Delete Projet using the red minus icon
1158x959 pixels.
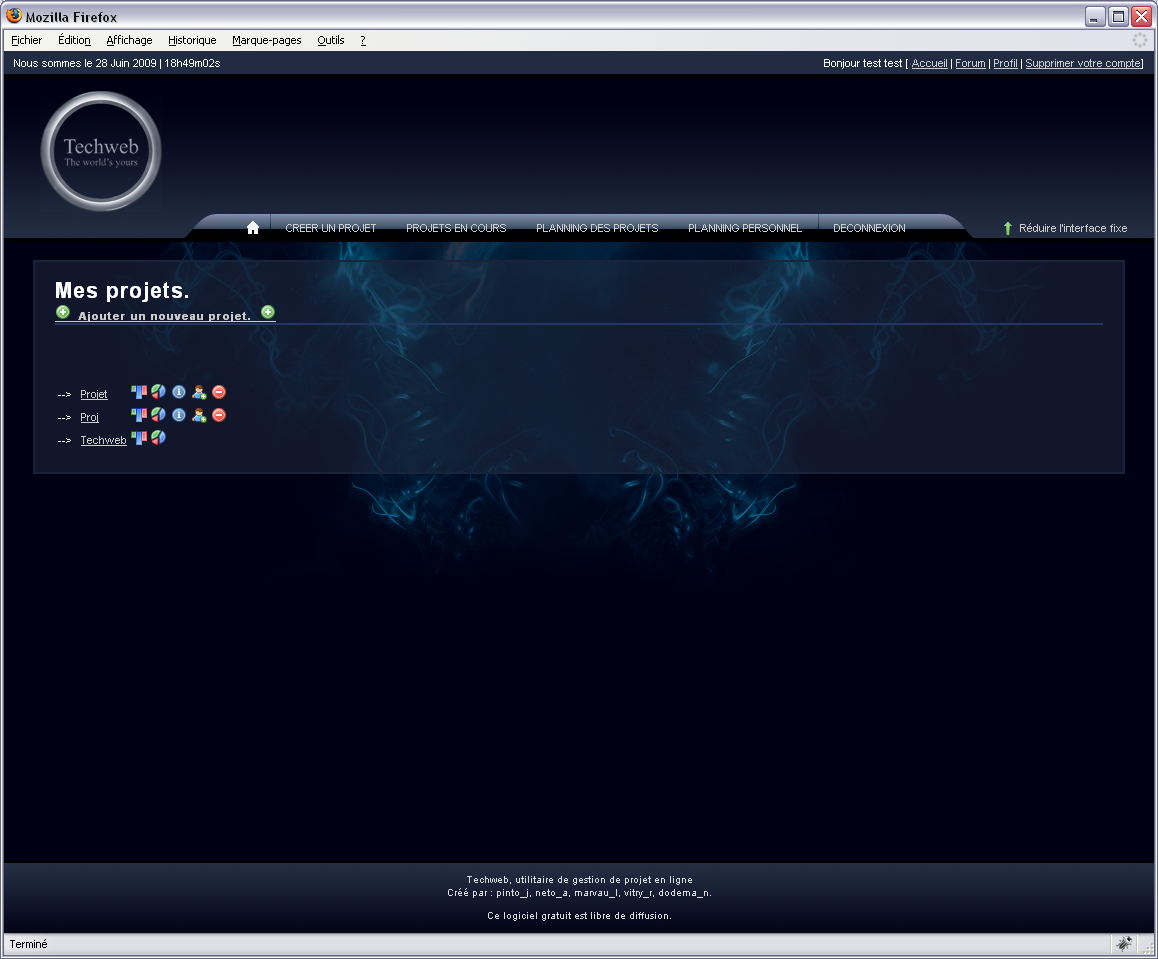[x=219, y=392]
